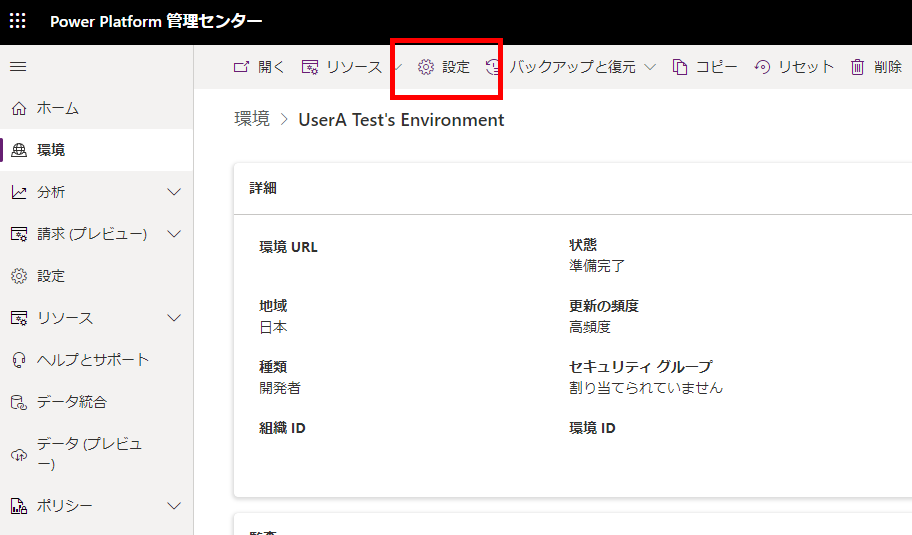Click the 削除 toolbar button label

point(888,67)
